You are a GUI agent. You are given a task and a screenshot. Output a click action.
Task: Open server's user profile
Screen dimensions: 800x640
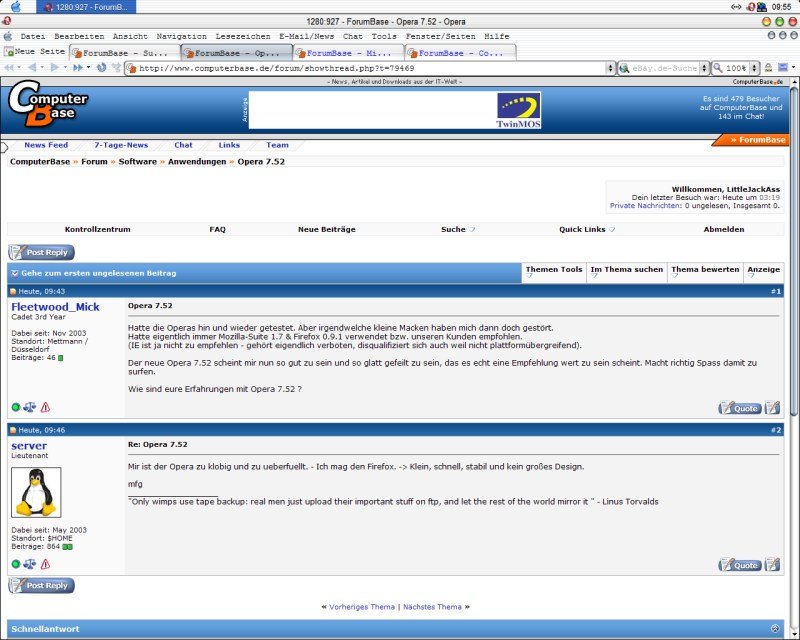coord(29,446)
